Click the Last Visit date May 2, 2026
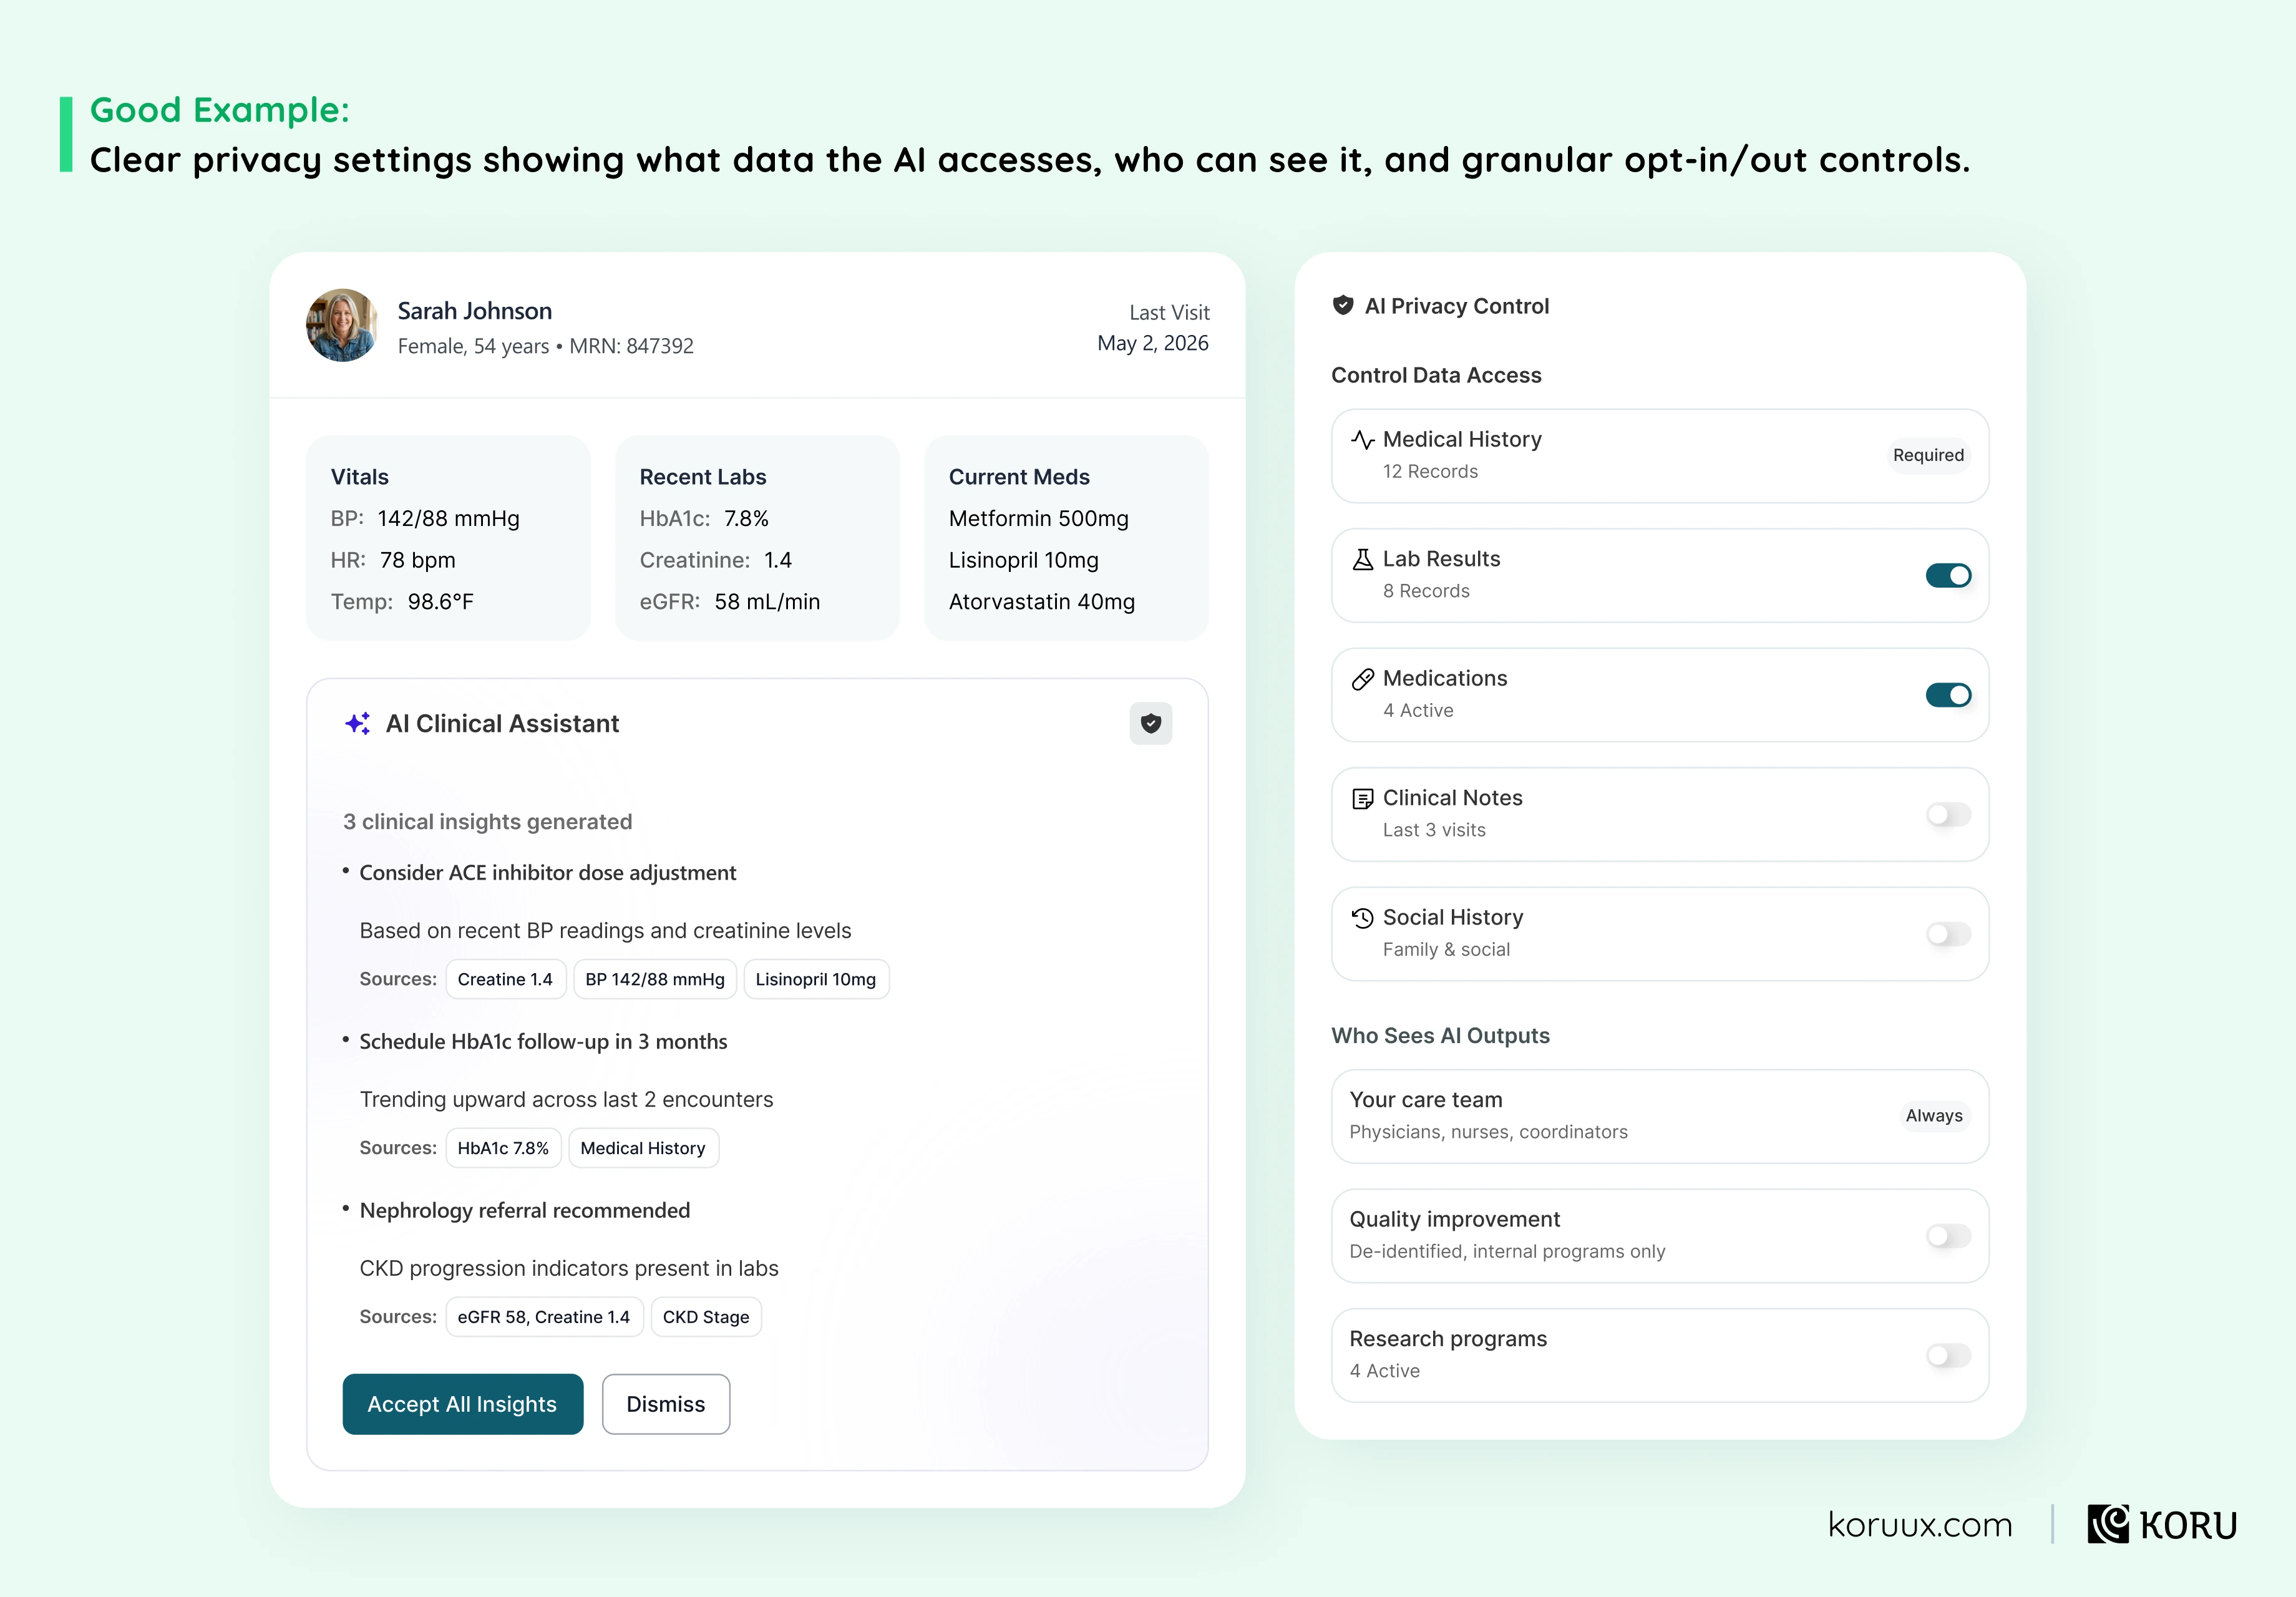This screenshot has height=1597, width=2296. point(1153,343)
